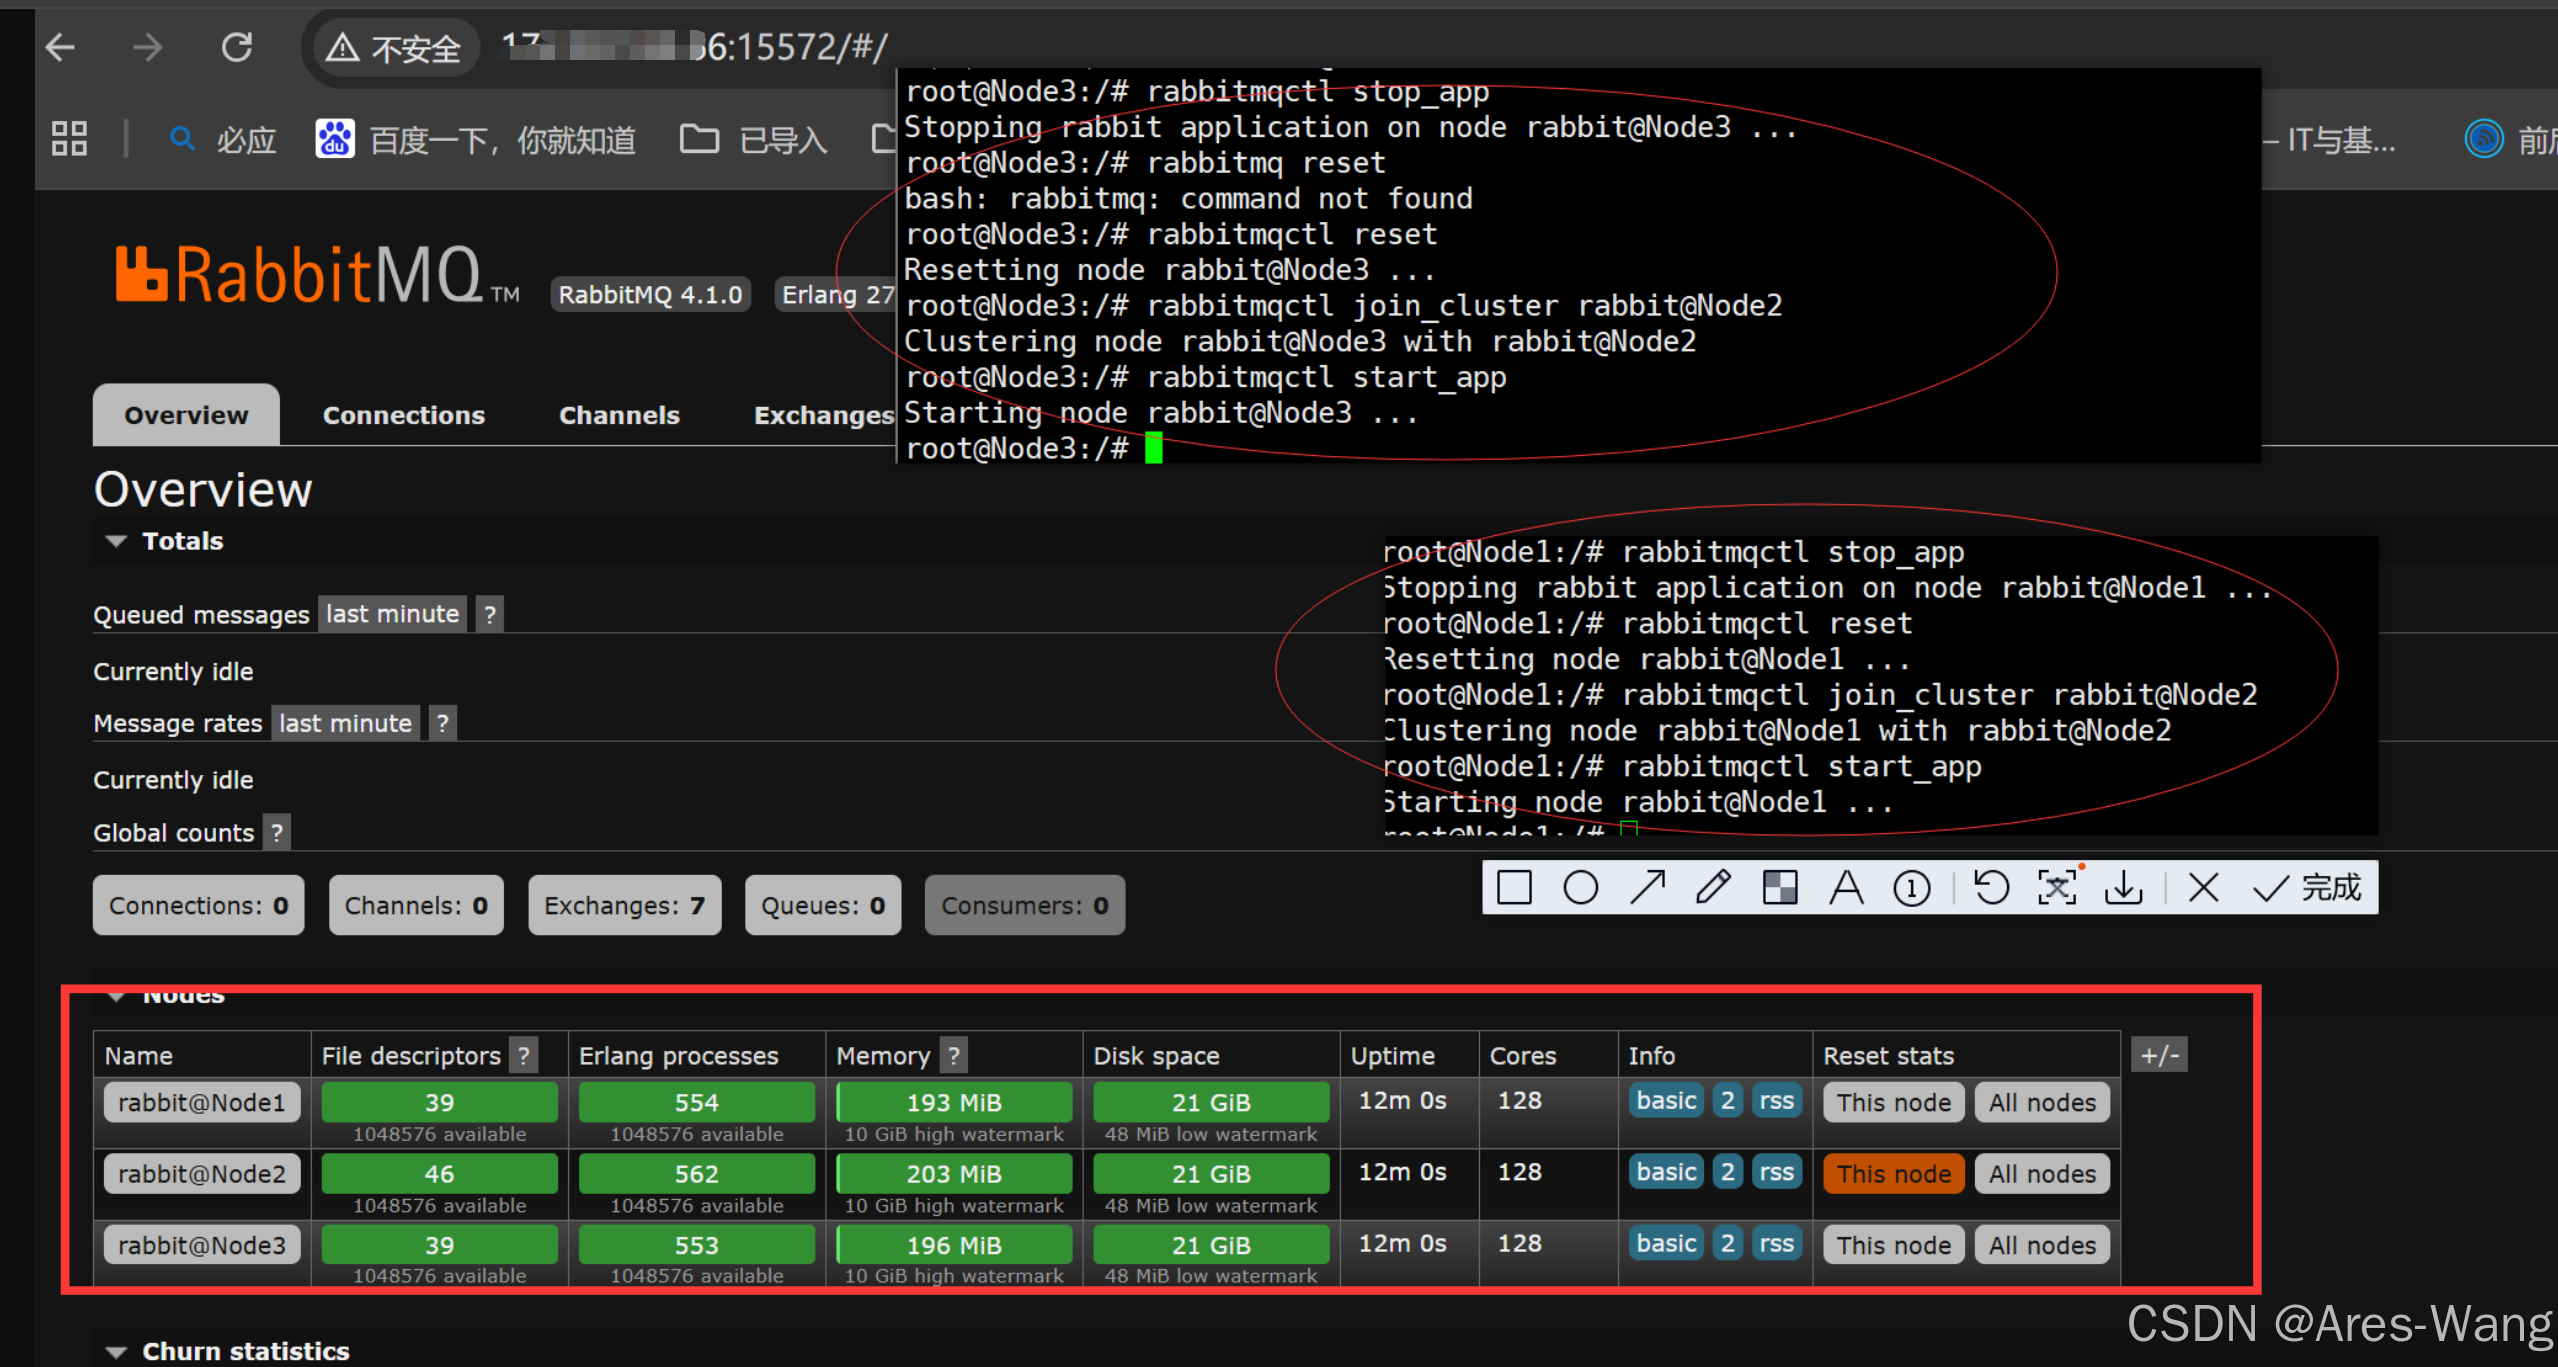Undo the last screenshot annotation
This screenshot has height=1367, width=2558.
click(1991, 887)
